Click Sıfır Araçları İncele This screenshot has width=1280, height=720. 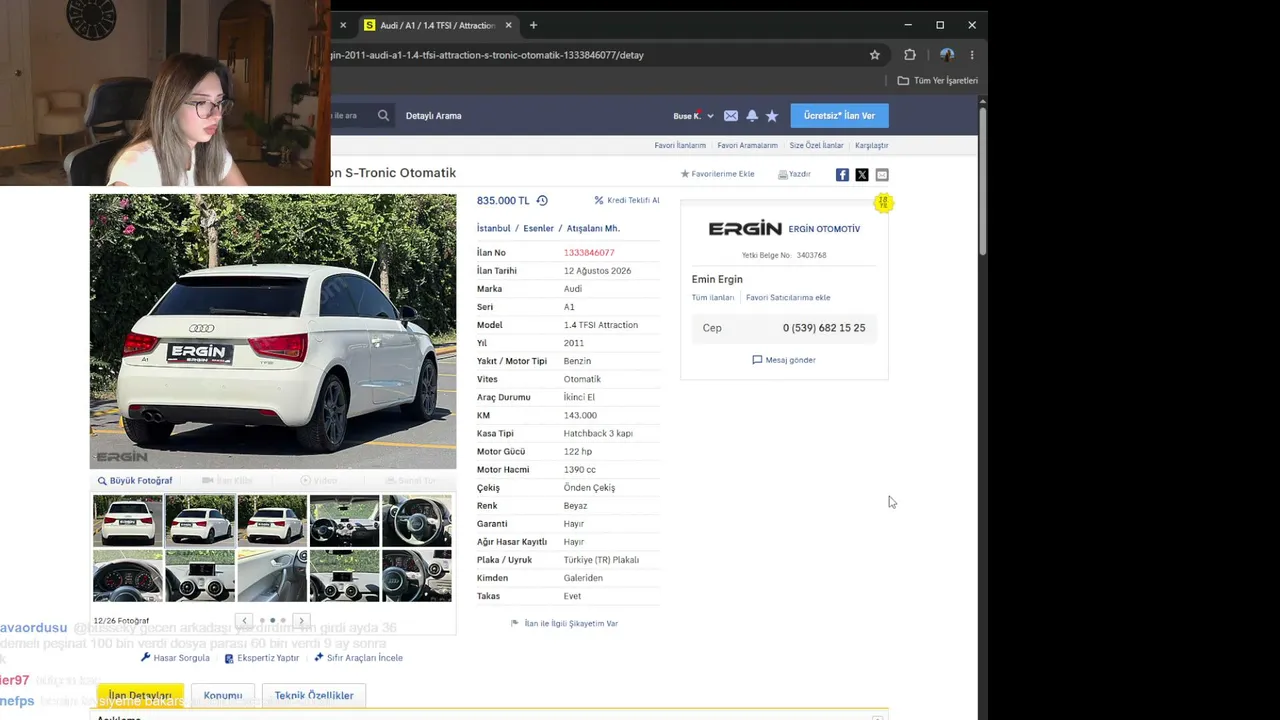pos(358,658)
